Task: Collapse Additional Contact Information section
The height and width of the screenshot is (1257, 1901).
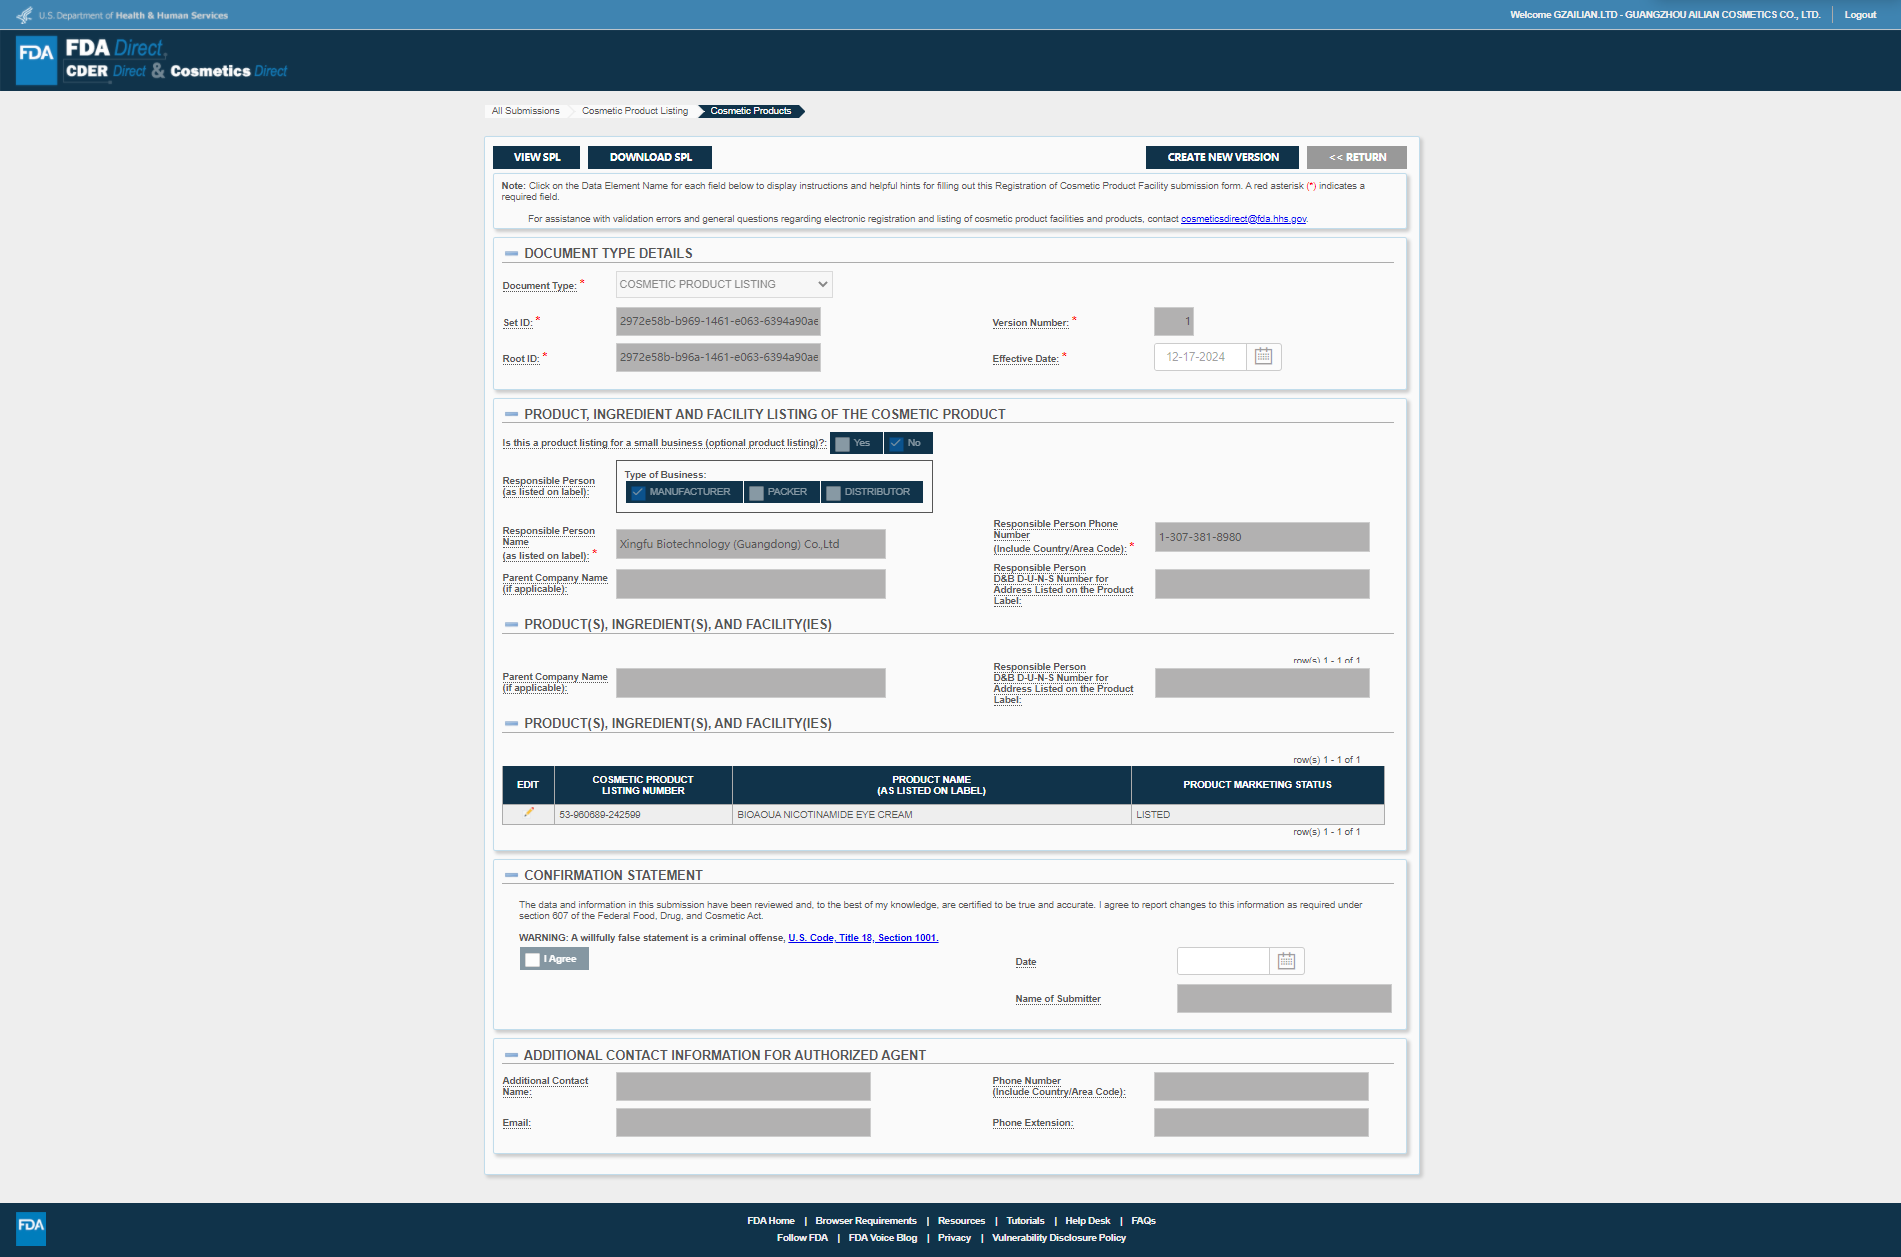Action: point(511,1056)
